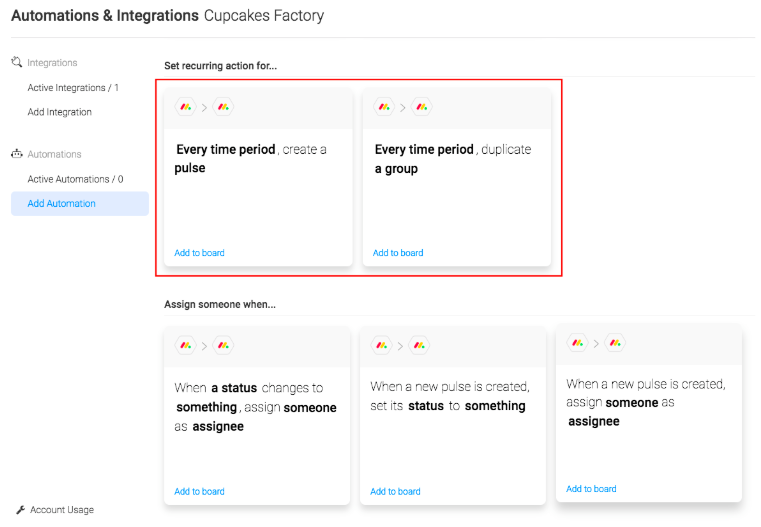Add new-pulse assign someone recipe to board
The height and width of the screenshot is (527, 761).
591,489
